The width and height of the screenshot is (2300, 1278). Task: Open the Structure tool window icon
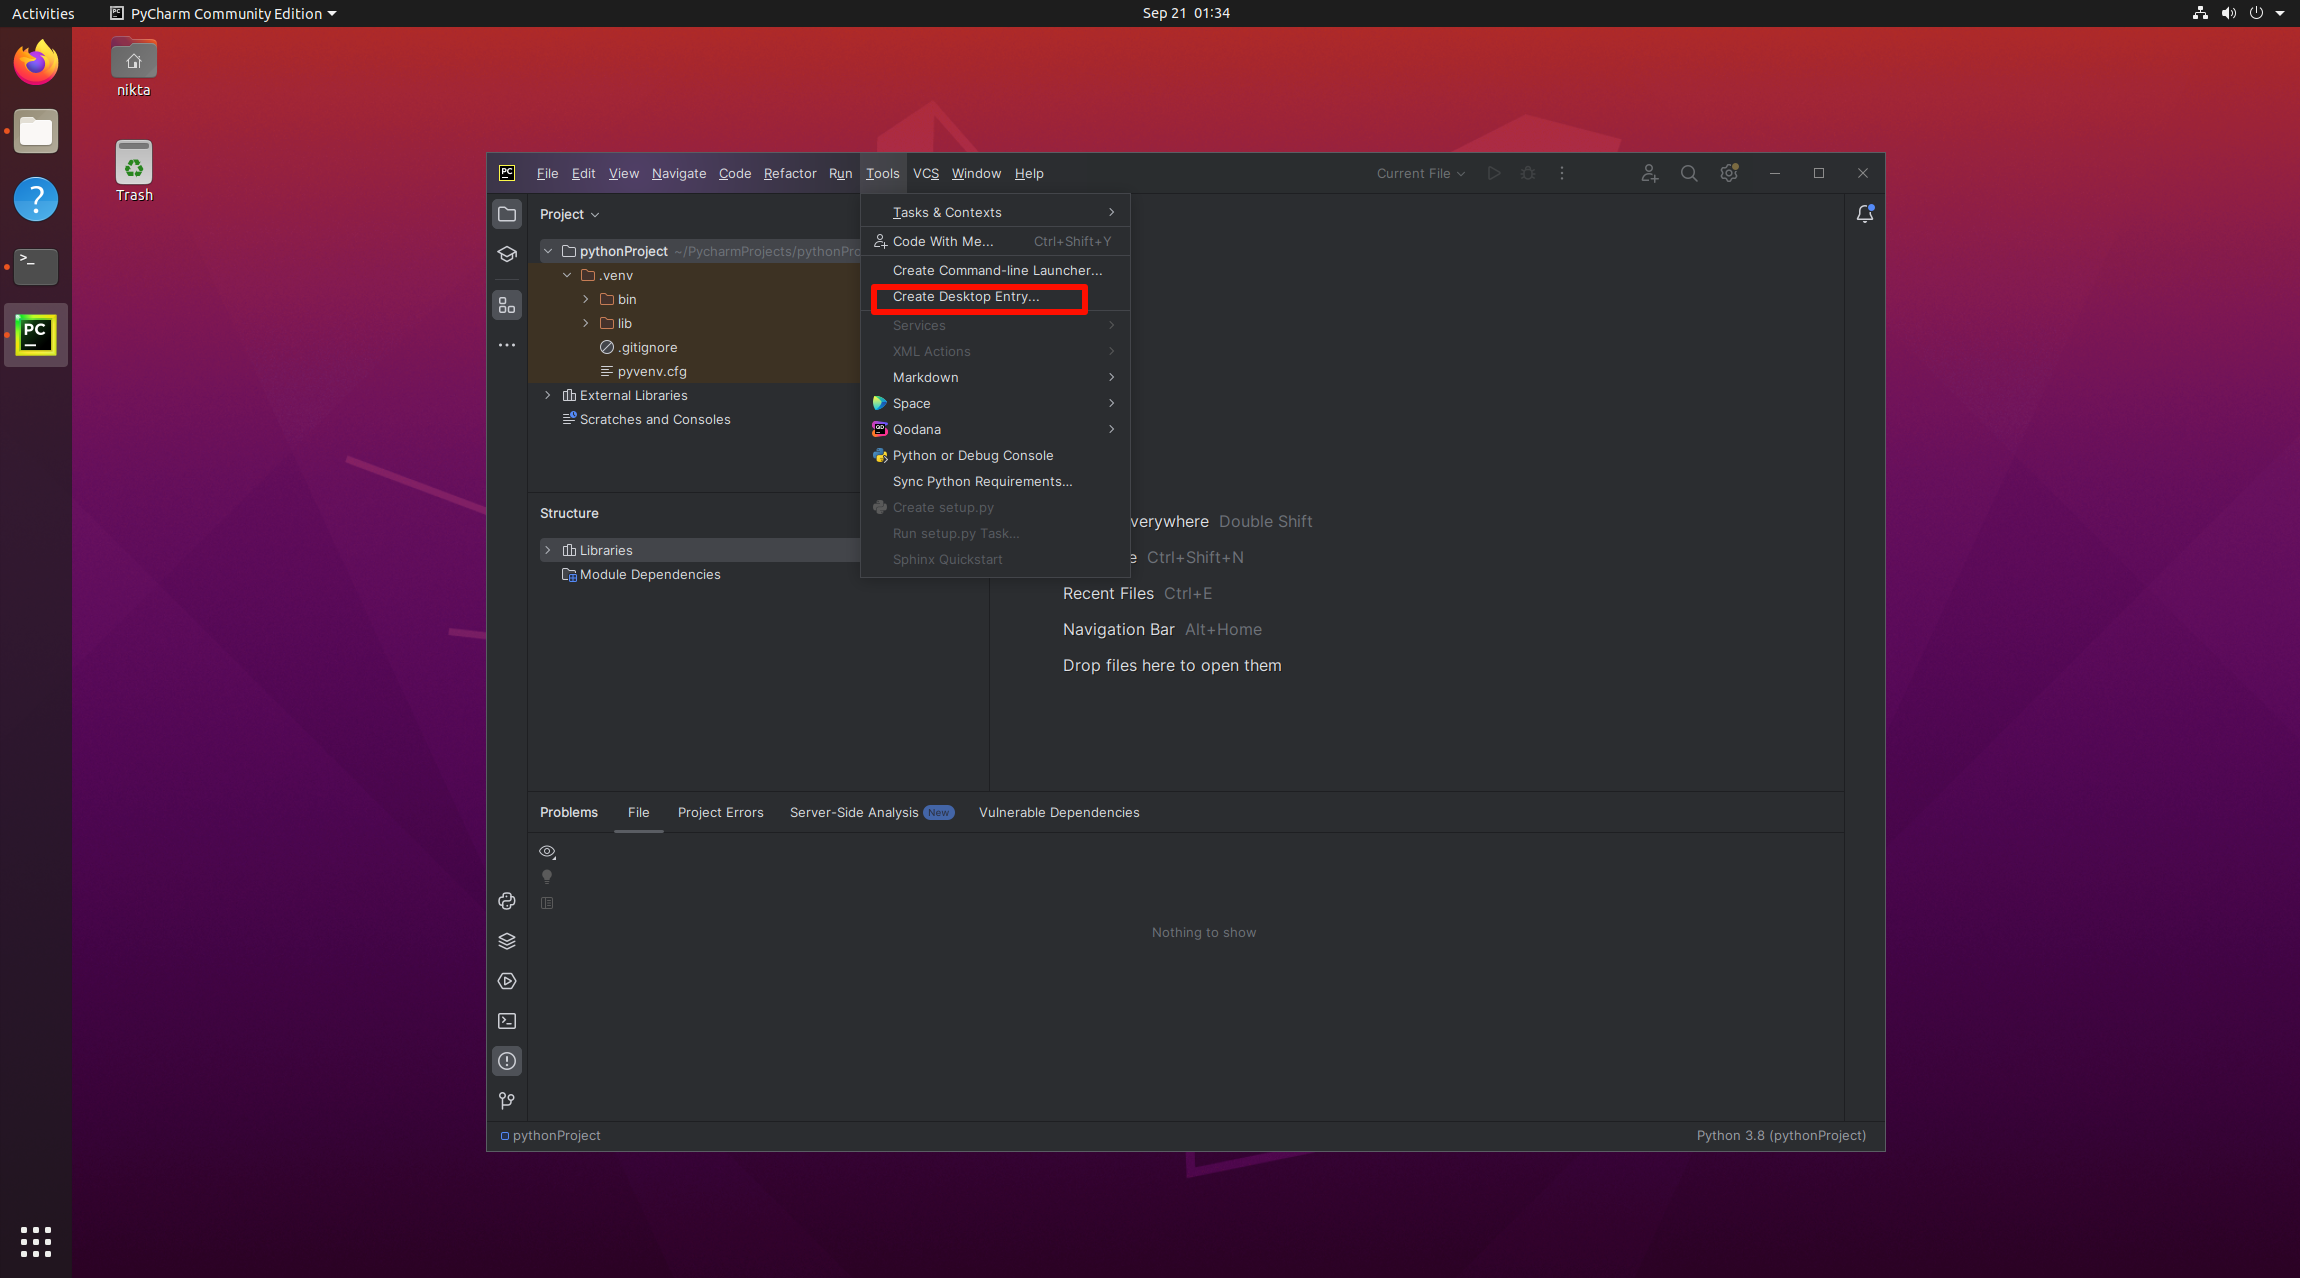point(507,305)
